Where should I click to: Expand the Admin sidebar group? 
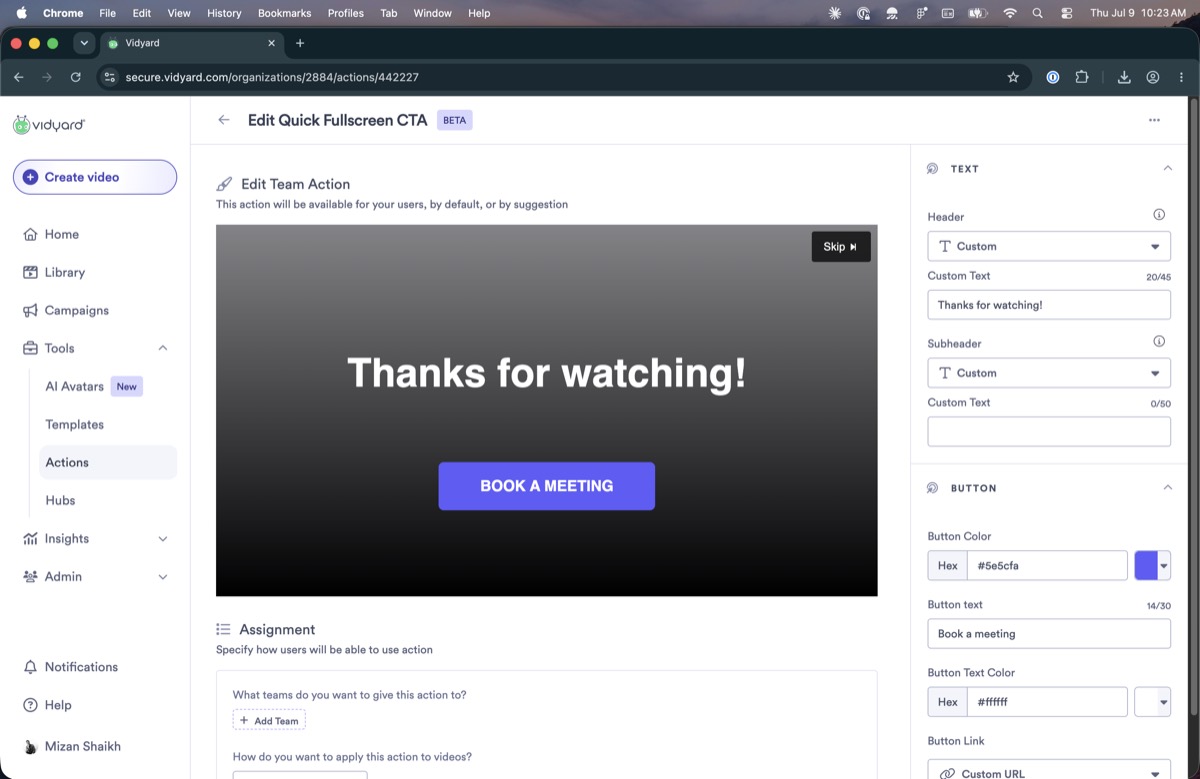click(x=163, y=576)
